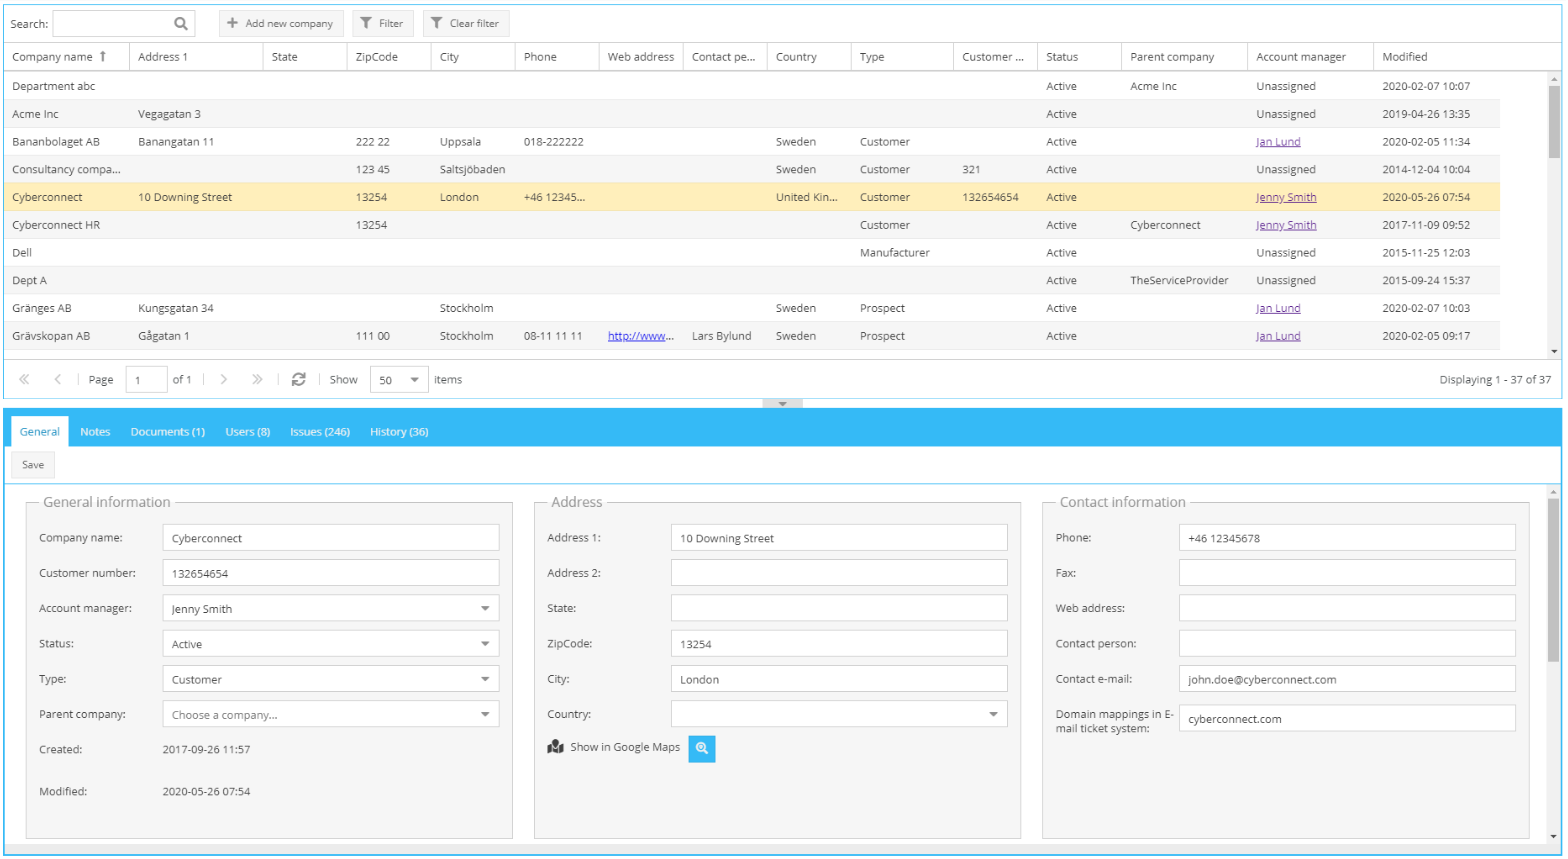The image size is (1568, 859).
Task: Click the Web address input field
Action: tap(1347, 608)
